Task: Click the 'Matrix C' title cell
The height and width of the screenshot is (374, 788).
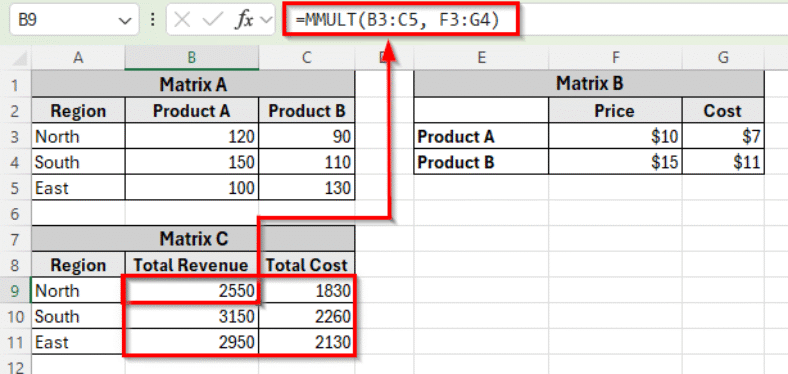Action: (x=193, y=239)
